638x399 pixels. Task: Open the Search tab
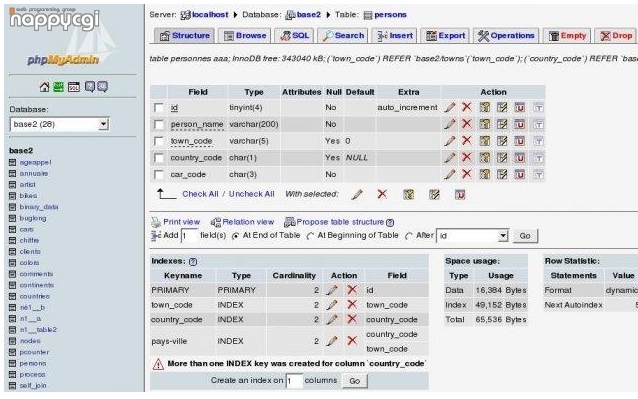click(x=343, y=36)
